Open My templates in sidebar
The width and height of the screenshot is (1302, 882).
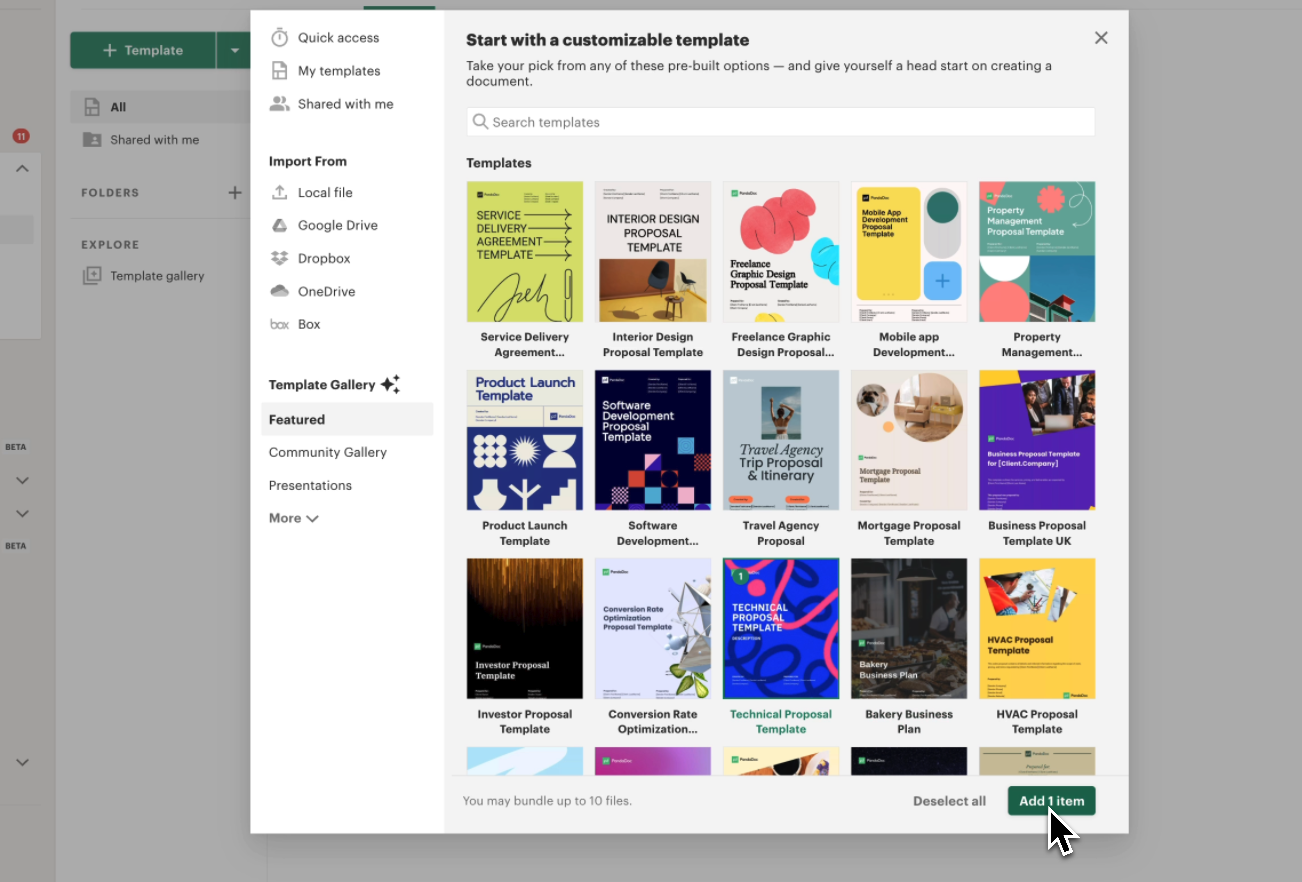point(338,71)
